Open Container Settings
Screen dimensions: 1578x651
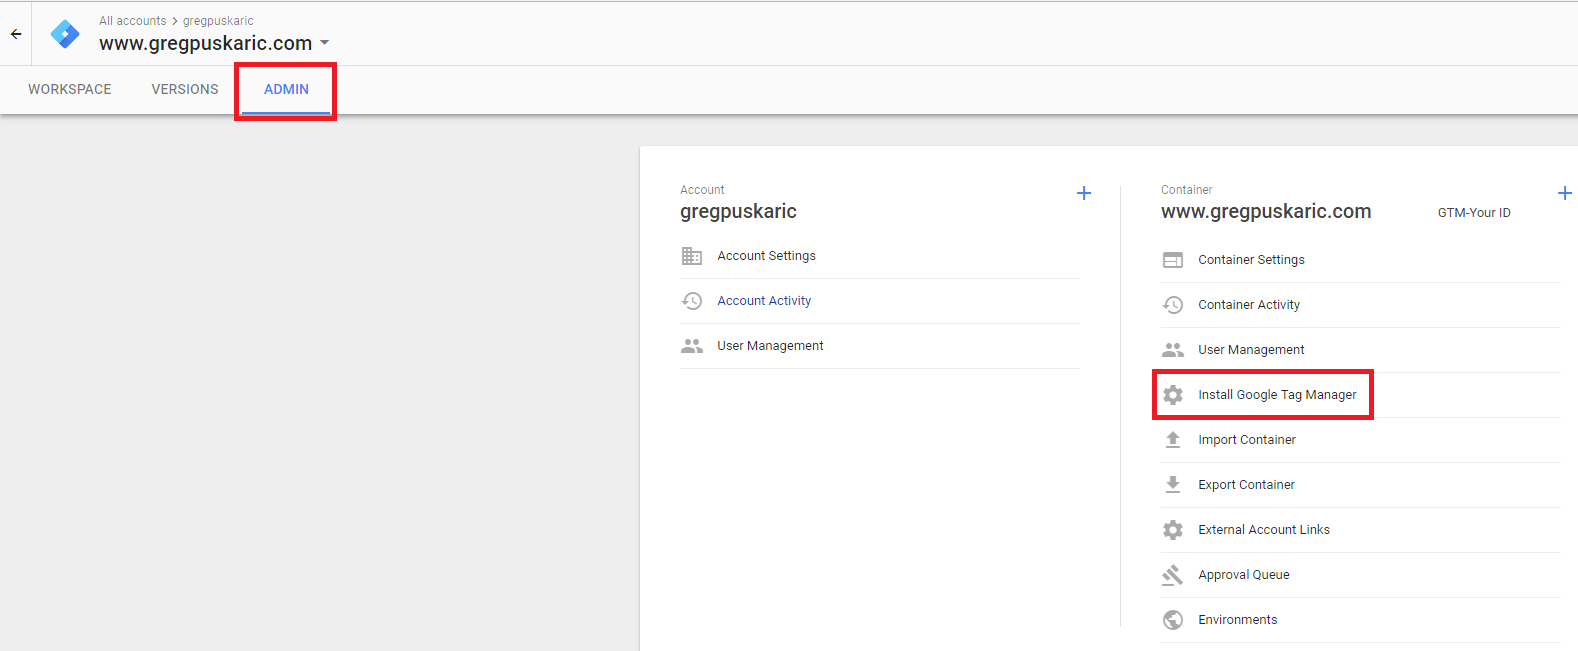pos(1251,260)
